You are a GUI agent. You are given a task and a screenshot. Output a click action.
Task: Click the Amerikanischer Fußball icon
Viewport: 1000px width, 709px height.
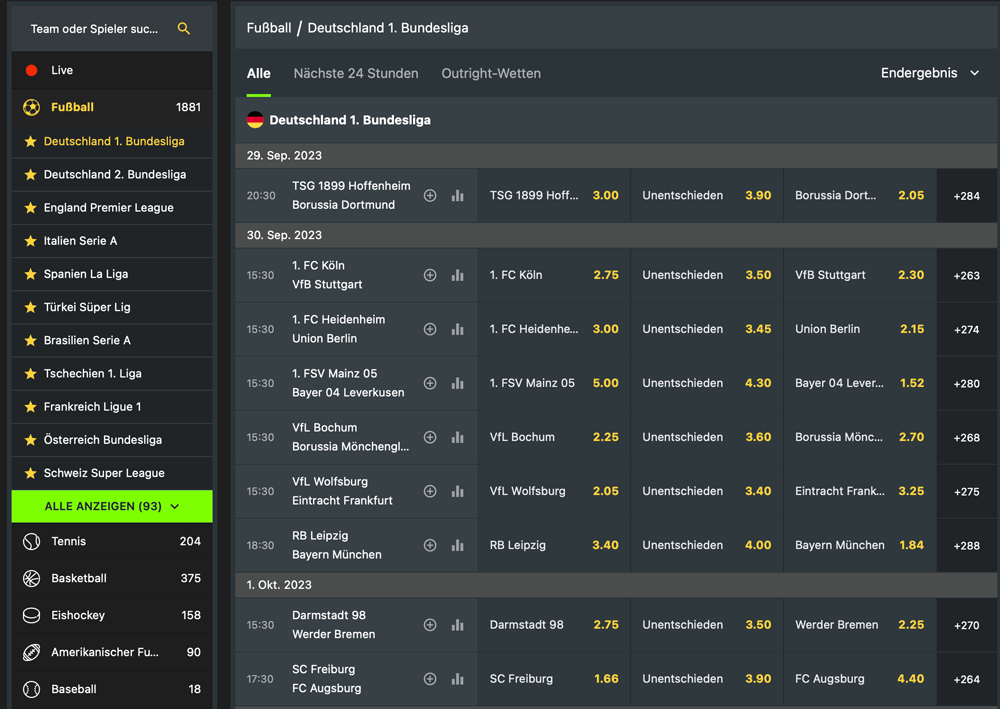[x=31, y=652]
